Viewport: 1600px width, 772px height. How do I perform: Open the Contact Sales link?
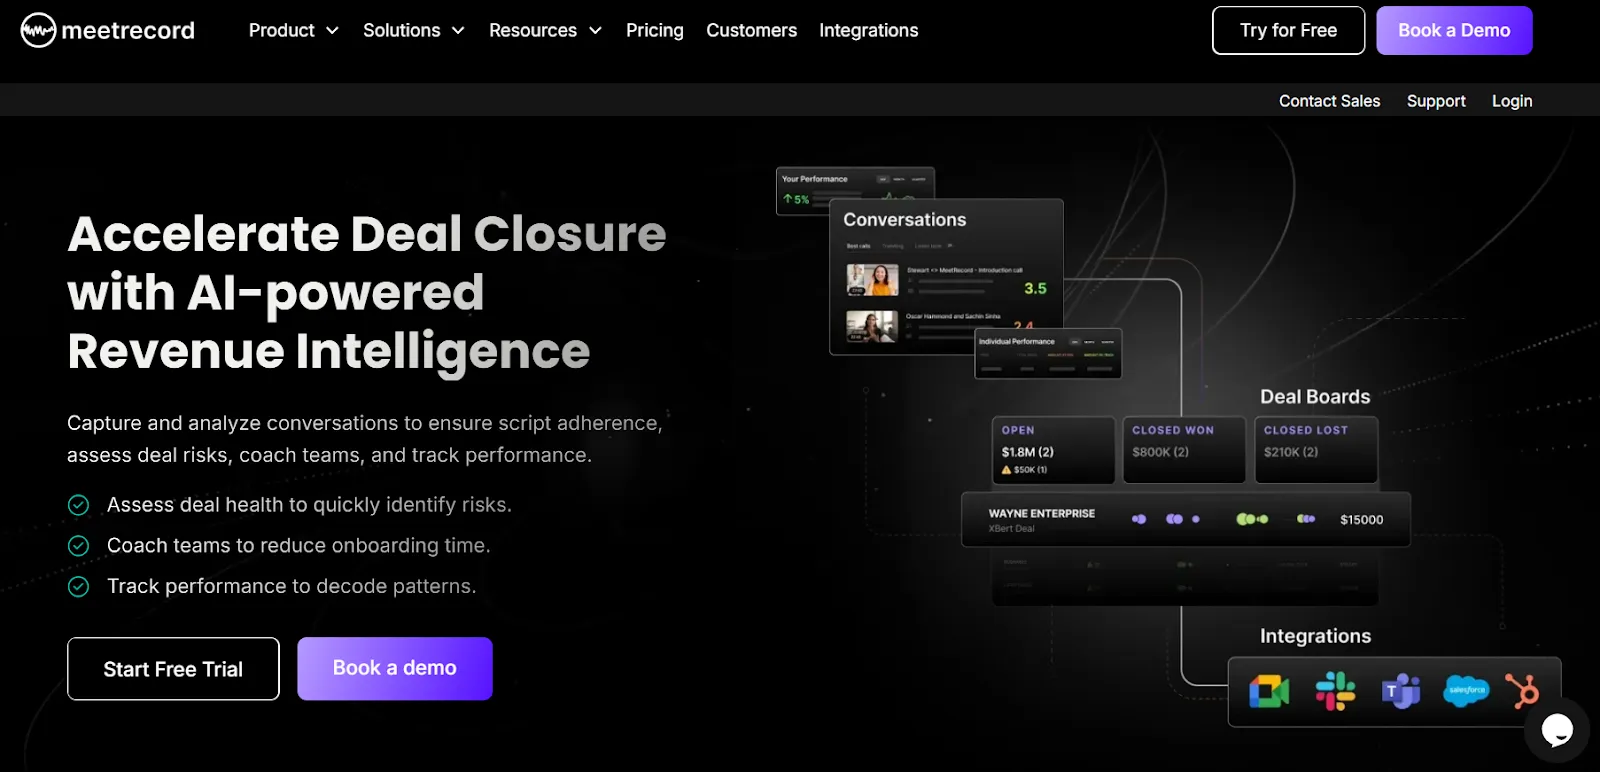tap(1329, 101)
